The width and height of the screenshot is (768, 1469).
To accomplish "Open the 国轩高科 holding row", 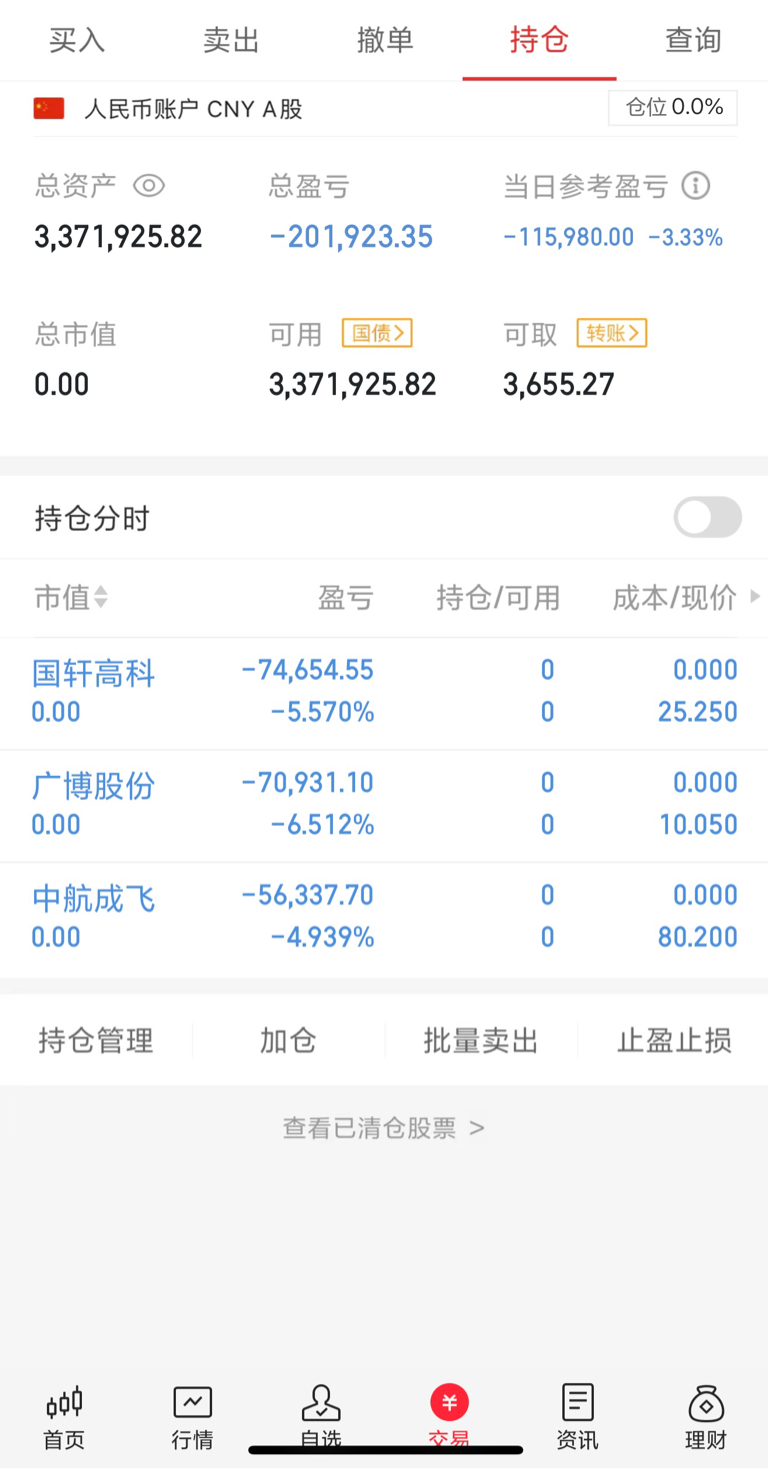I will tap(384, 693).
